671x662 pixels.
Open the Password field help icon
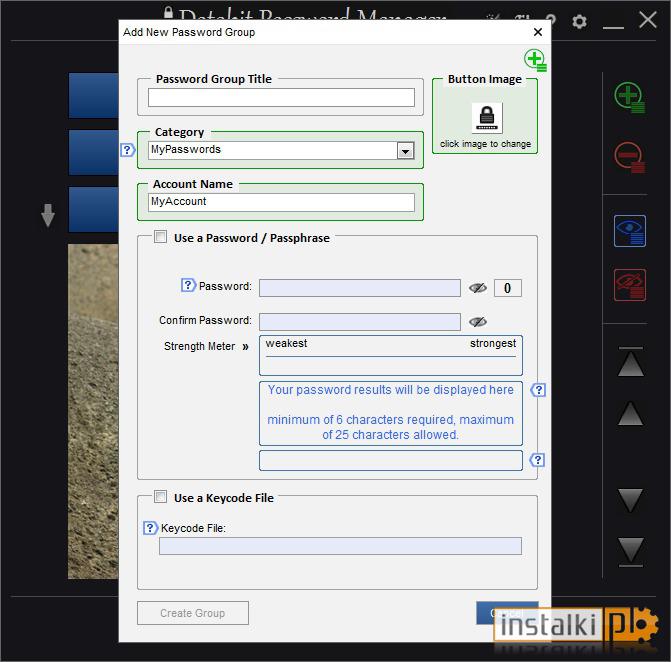[x=188, y=285]
